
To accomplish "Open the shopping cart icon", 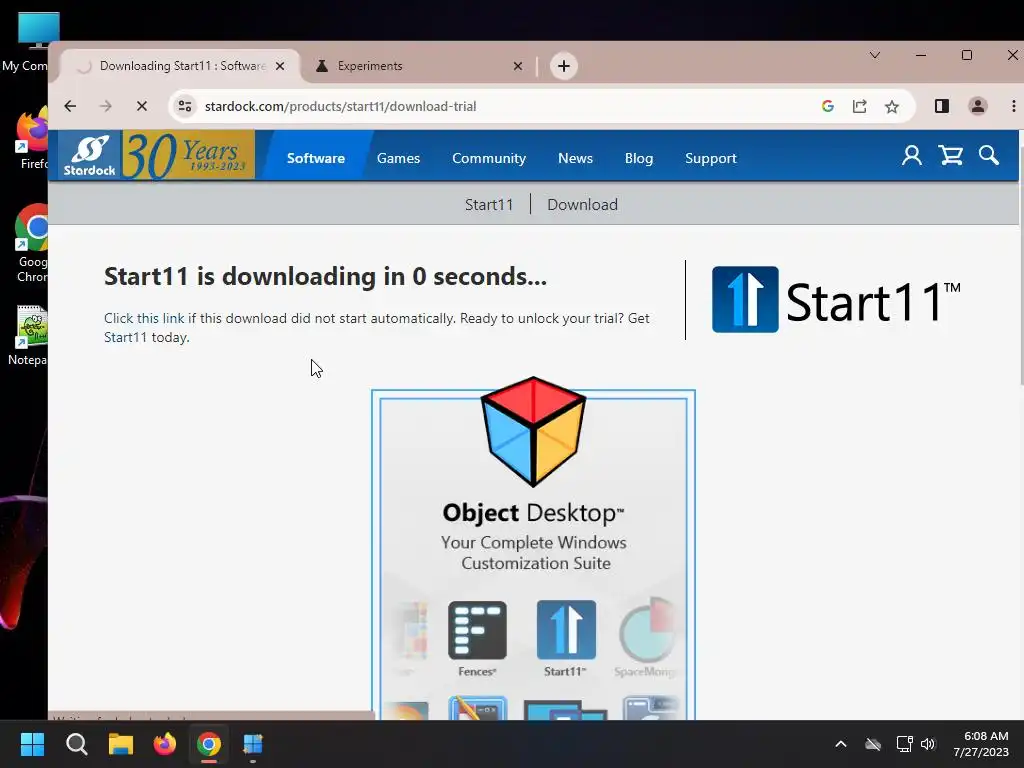I will (x=951, y=155).
